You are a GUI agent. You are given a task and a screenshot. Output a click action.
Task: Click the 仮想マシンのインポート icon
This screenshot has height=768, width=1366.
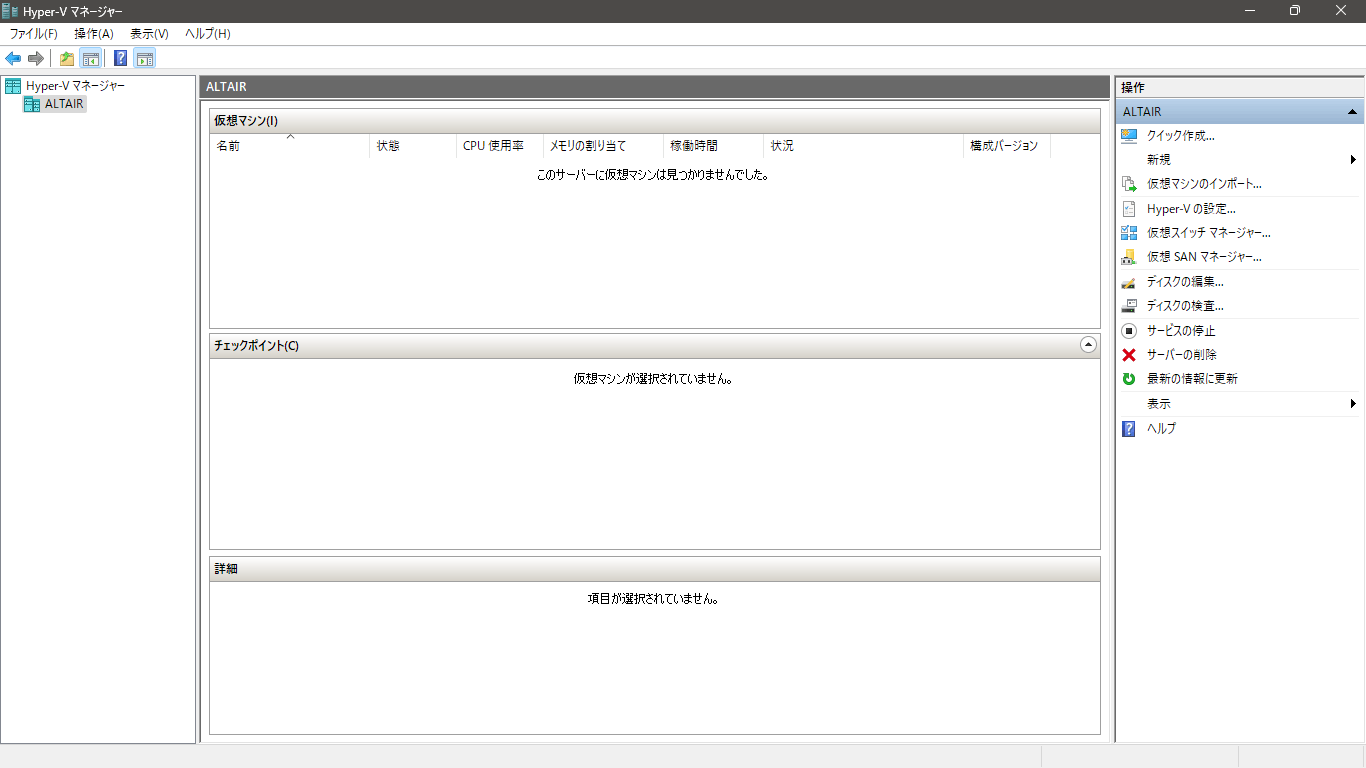click(1129, 184)
